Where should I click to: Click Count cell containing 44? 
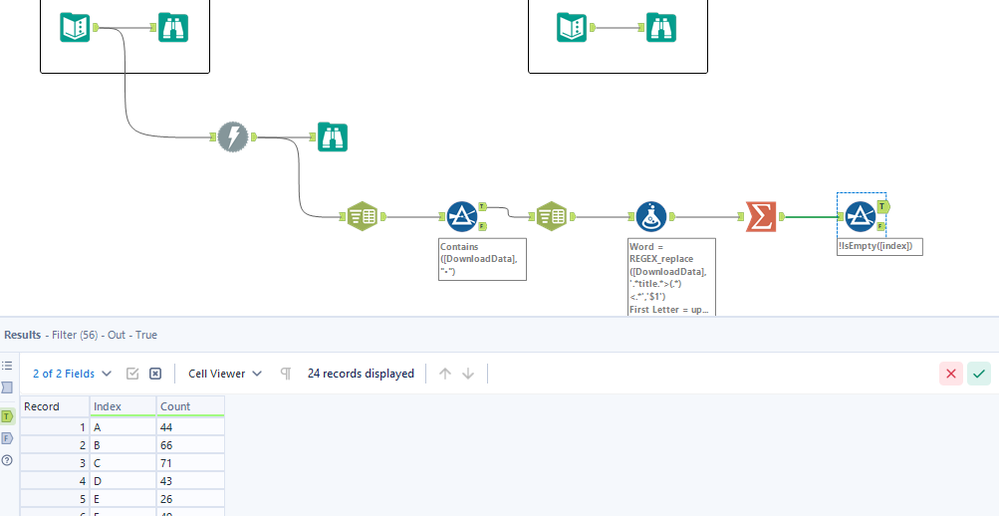190,427
